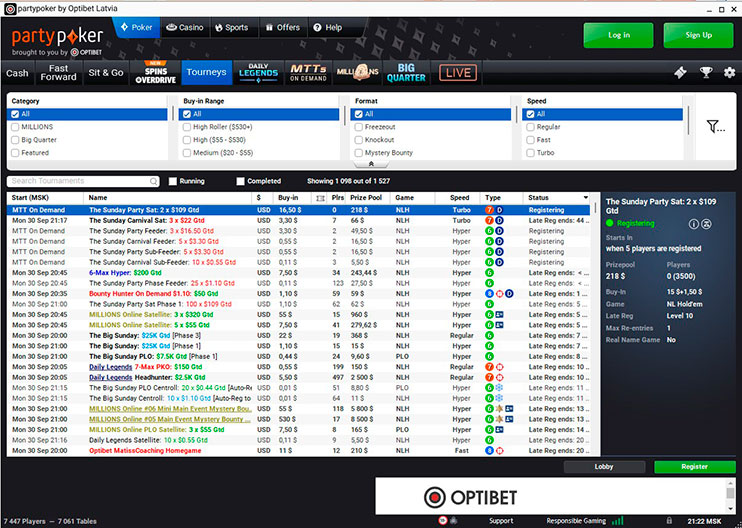Image resolution: width=742 pixels, height=528 pixels.
Task: Click the partypoker window title icon
Action: pos(9,9)
